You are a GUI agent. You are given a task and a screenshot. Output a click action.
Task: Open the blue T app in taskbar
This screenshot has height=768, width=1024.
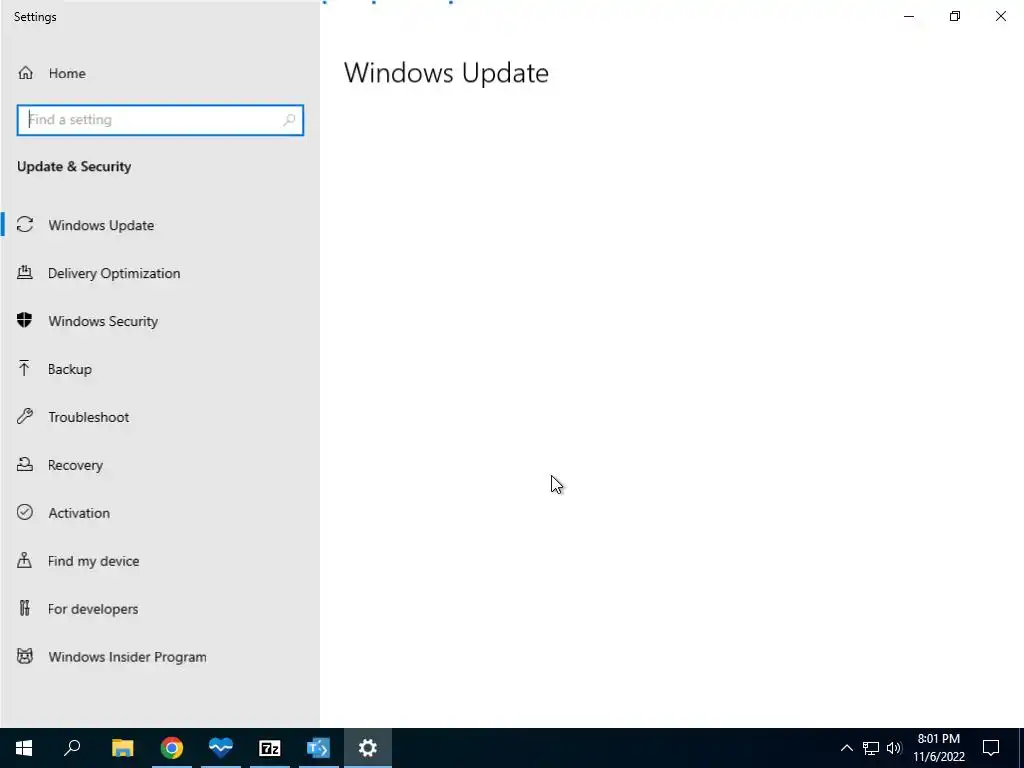click(x=319, y=748)
